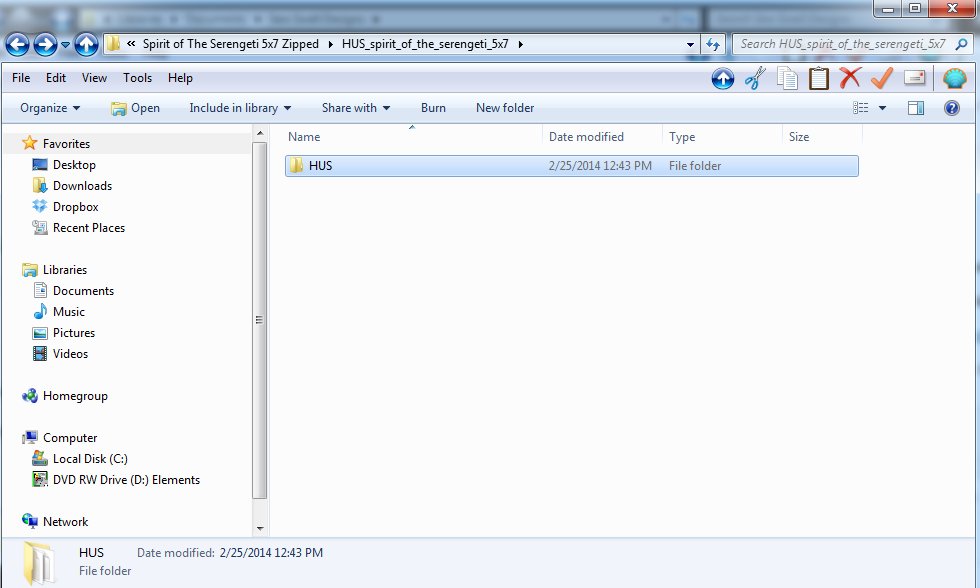Click the Paste clipboard toolbar icon
This screenshot has width=980, height=588.
(x=818, y=79)
